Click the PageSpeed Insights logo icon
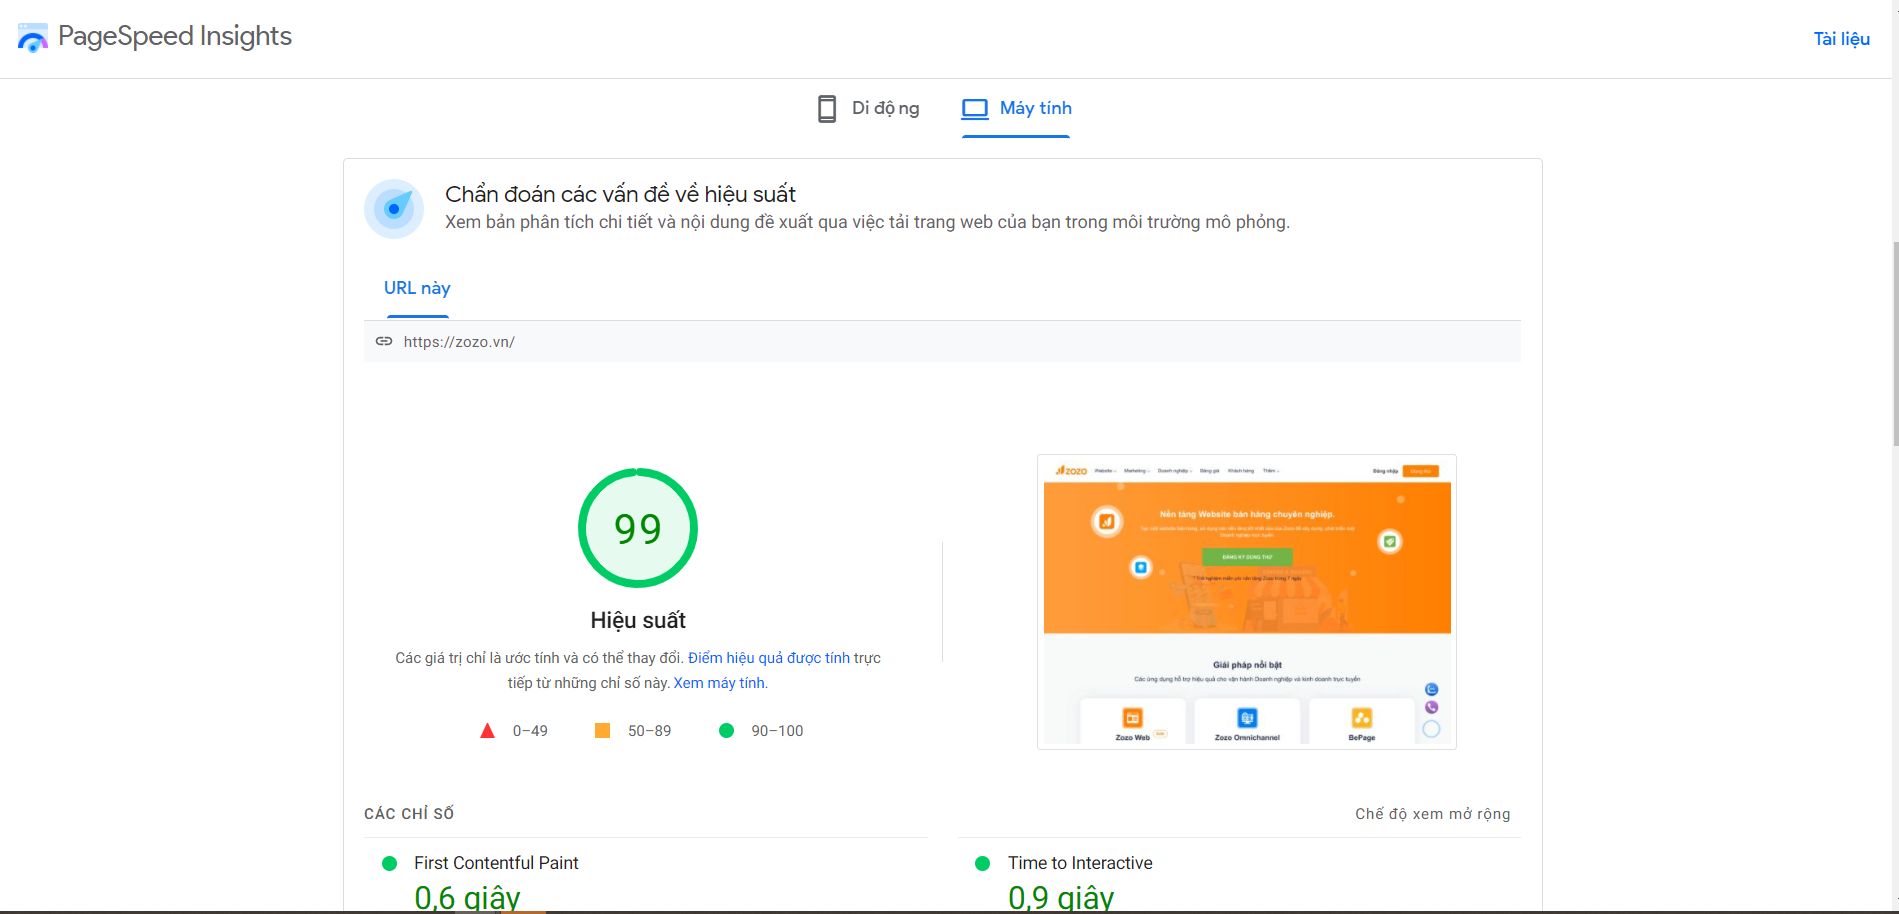The width and height of the screenshot is (1899, 914). point(32,37)
